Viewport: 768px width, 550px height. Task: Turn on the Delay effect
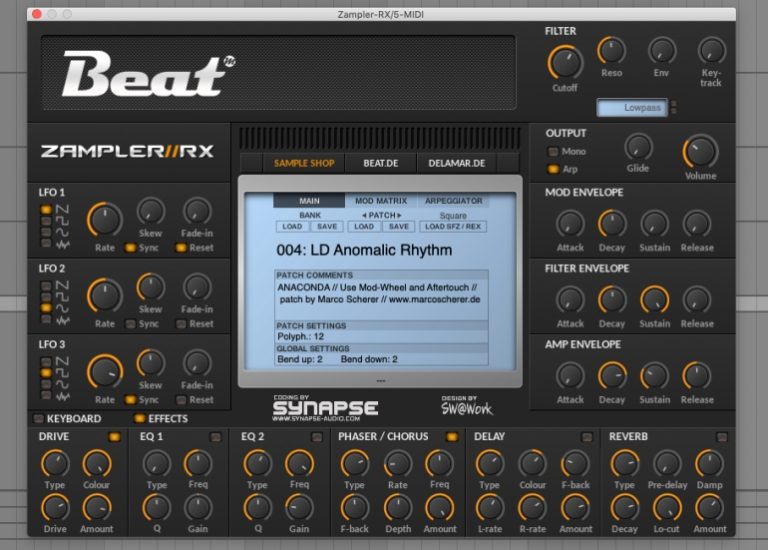click(582, 437)
